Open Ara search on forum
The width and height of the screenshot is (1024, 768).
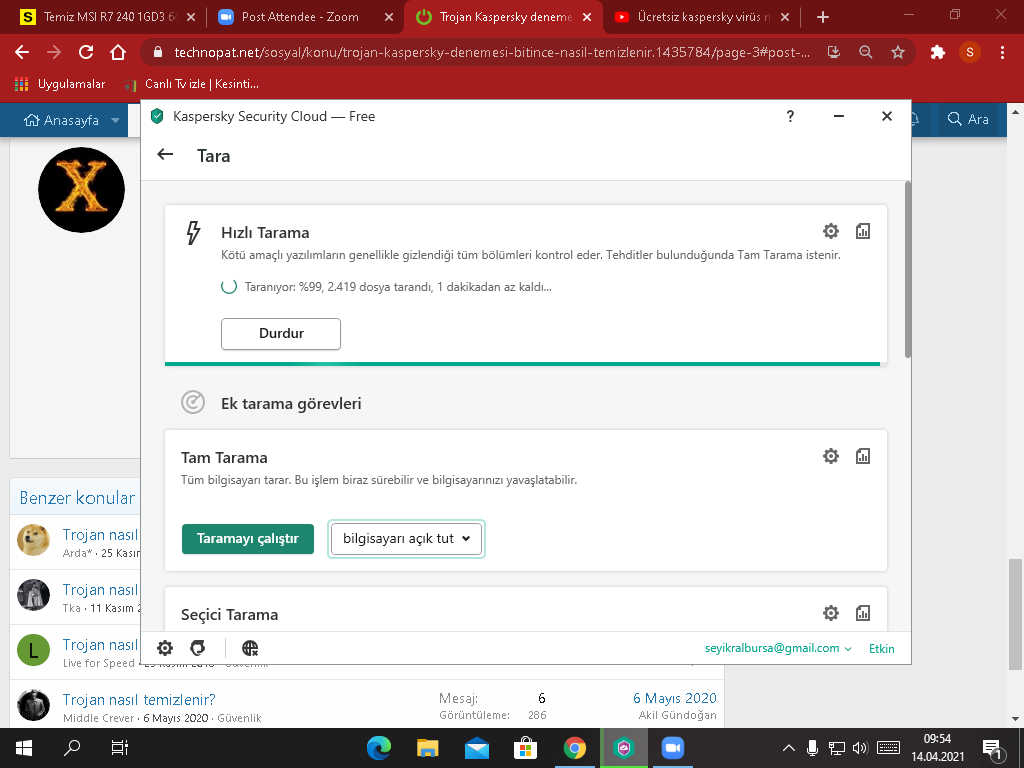[x=968, y=119]
